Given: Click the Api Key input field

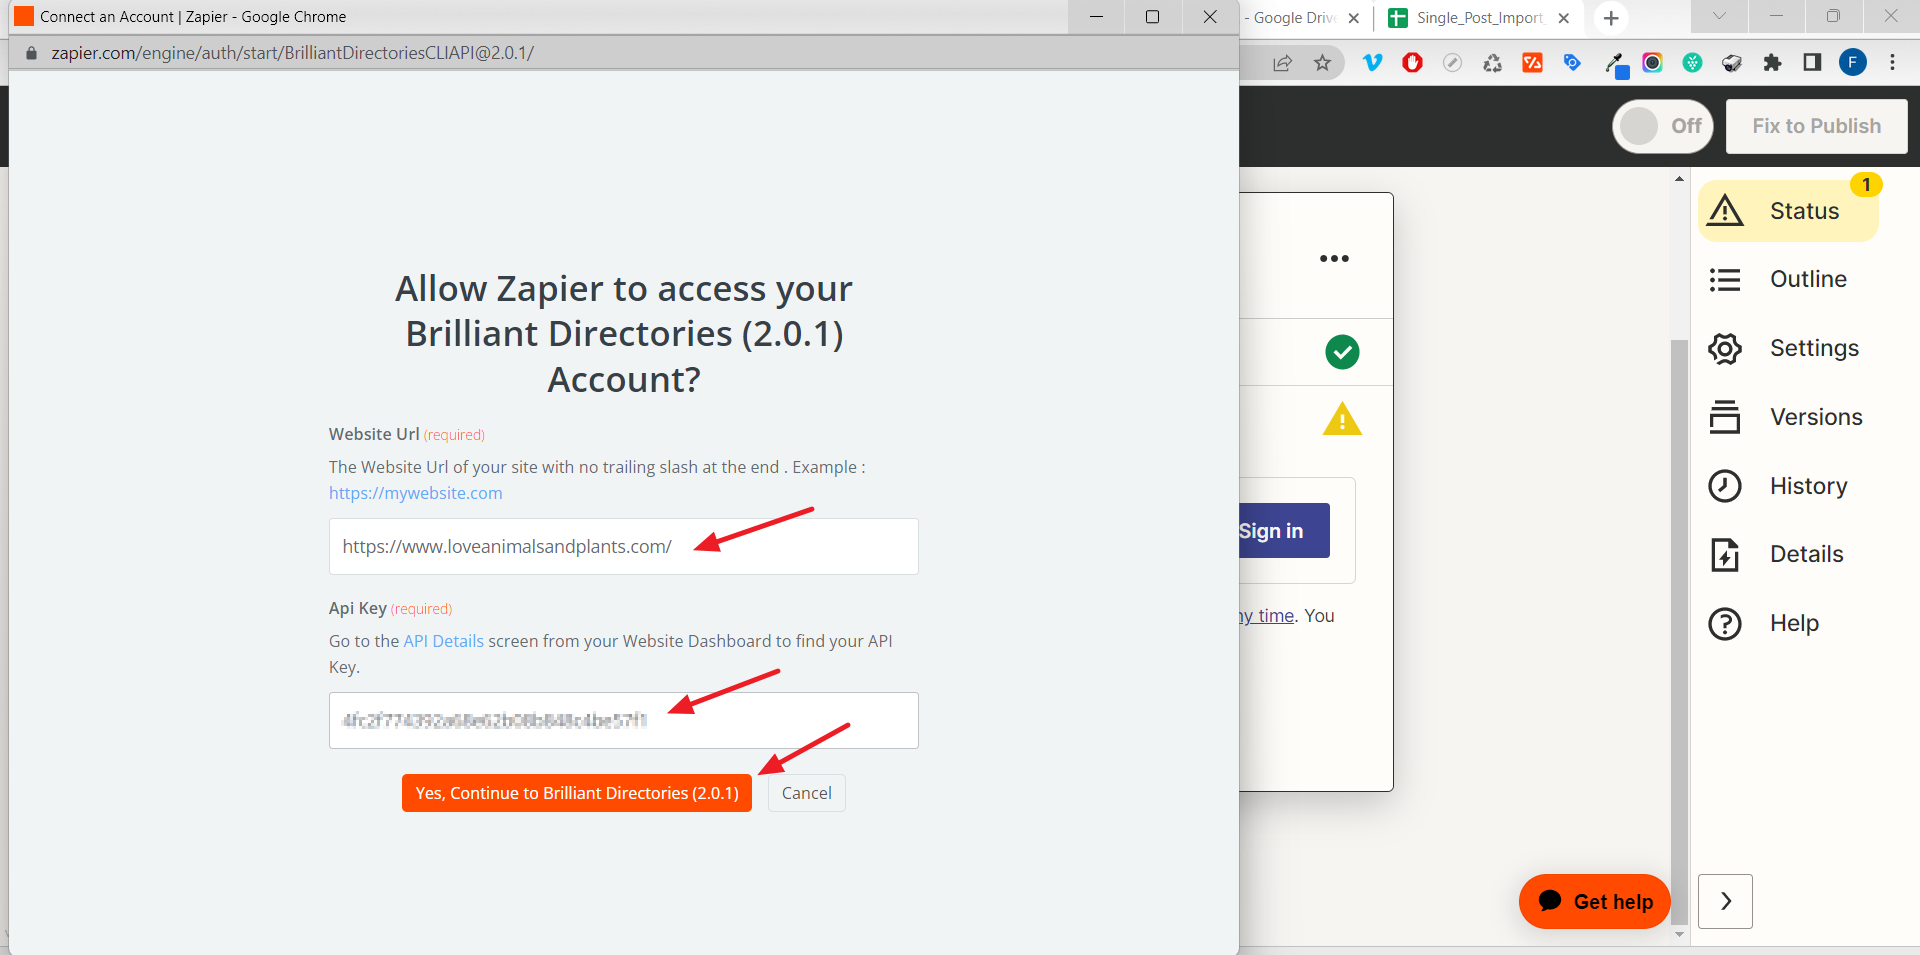Looking at the screenshot, I should click(x=623, y=720).
